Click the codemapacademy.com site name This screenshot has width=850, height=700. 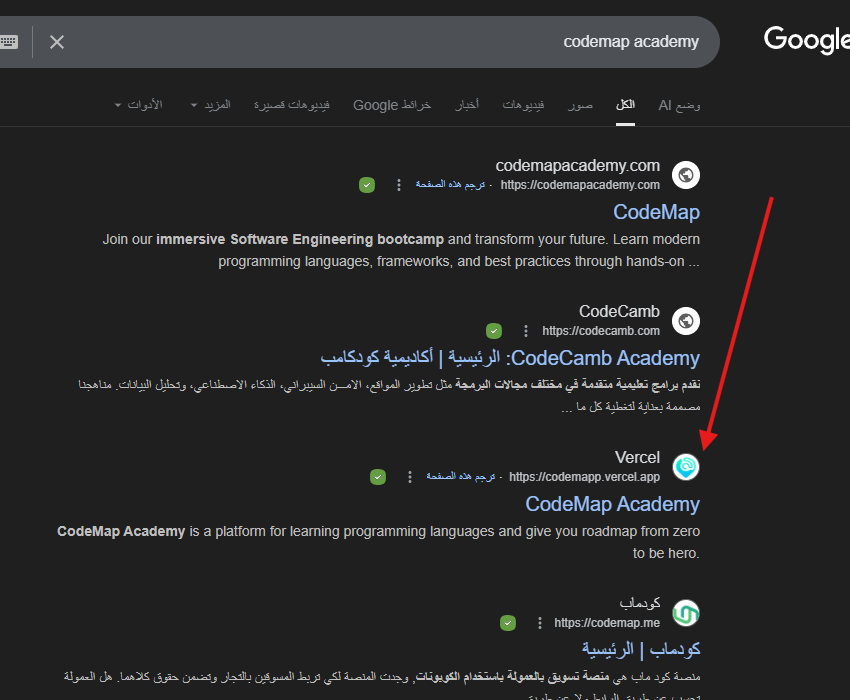click(x=578, y=165)
